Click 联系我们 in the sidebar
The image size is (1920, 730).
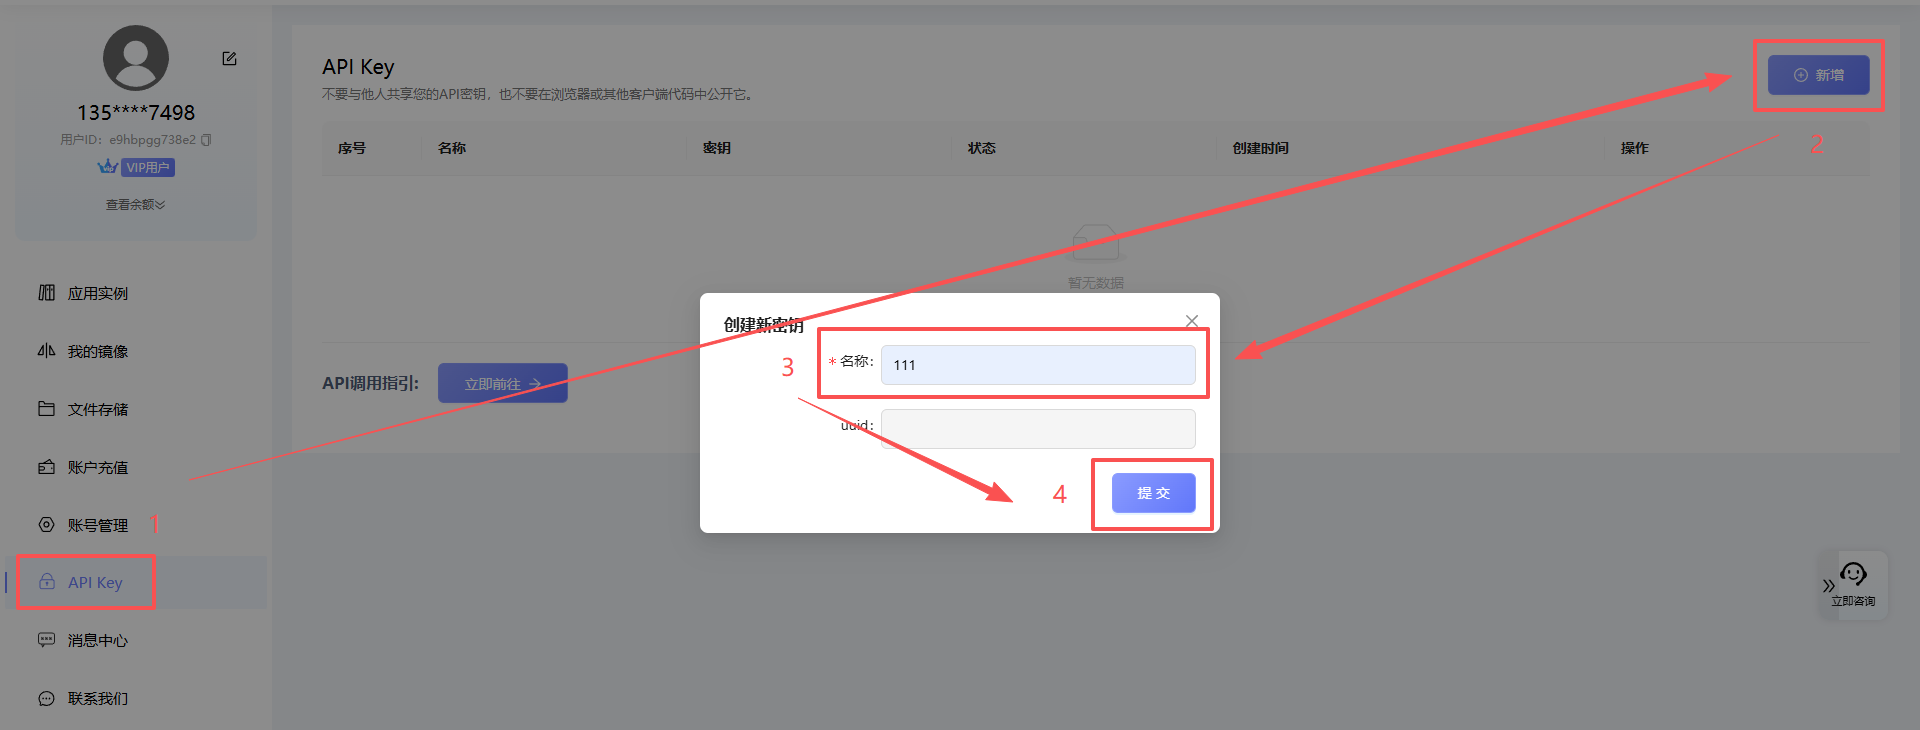(x=97, y=698)
